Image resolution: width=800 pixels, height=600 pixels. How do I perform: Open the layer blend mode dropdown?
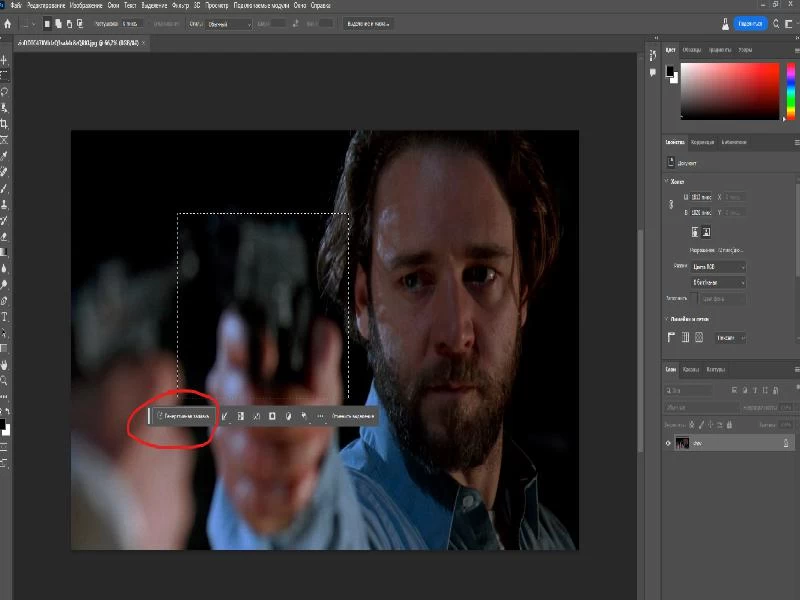click(702, 408)
